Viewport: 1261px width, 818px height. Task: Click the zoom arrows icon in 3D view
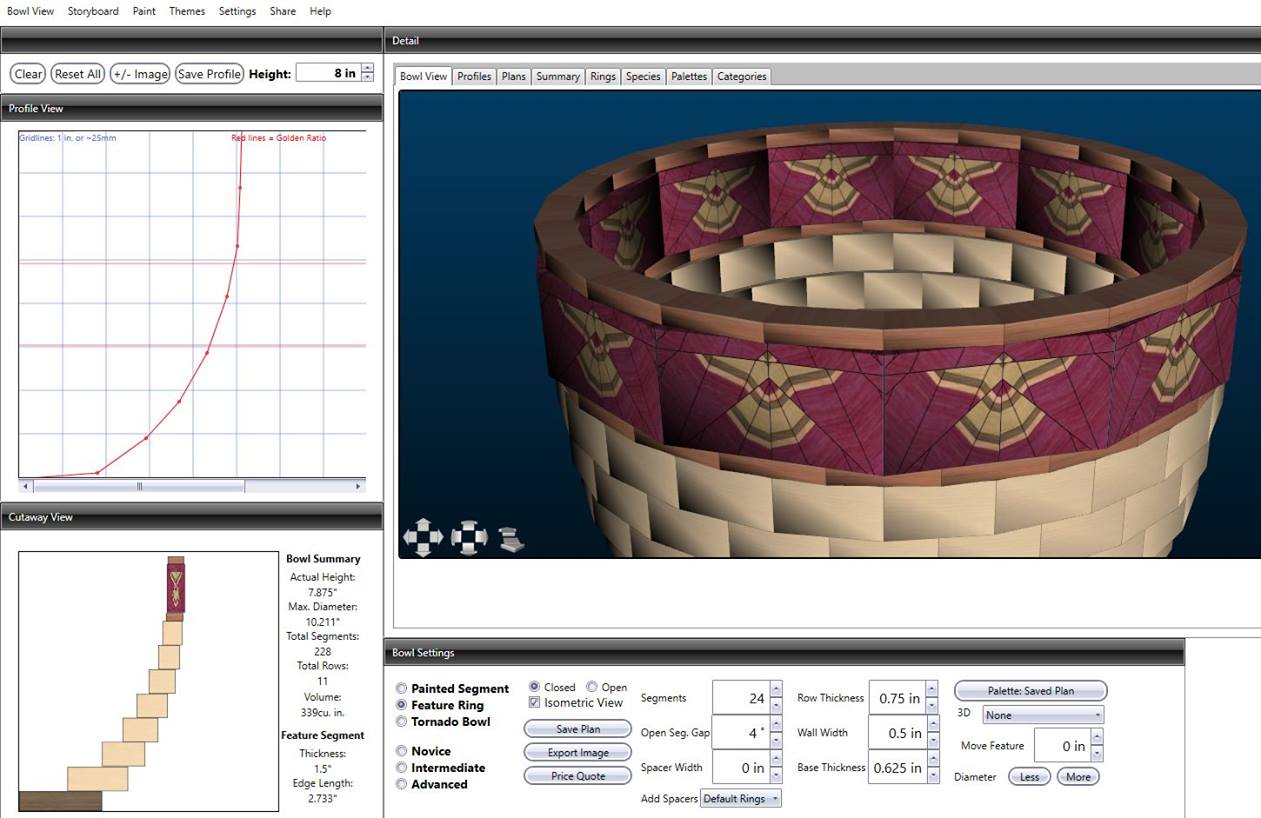[x=469, y=537]
